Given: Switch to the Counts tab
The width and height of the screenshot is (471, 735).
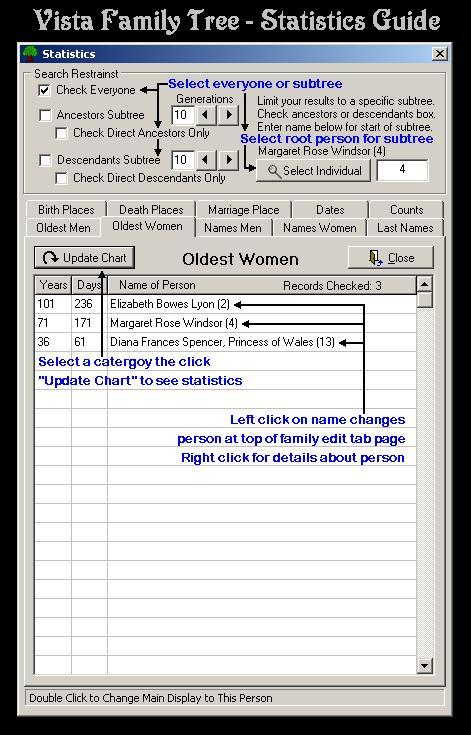Looking at the screenshot, I should (x=406, y=210).
